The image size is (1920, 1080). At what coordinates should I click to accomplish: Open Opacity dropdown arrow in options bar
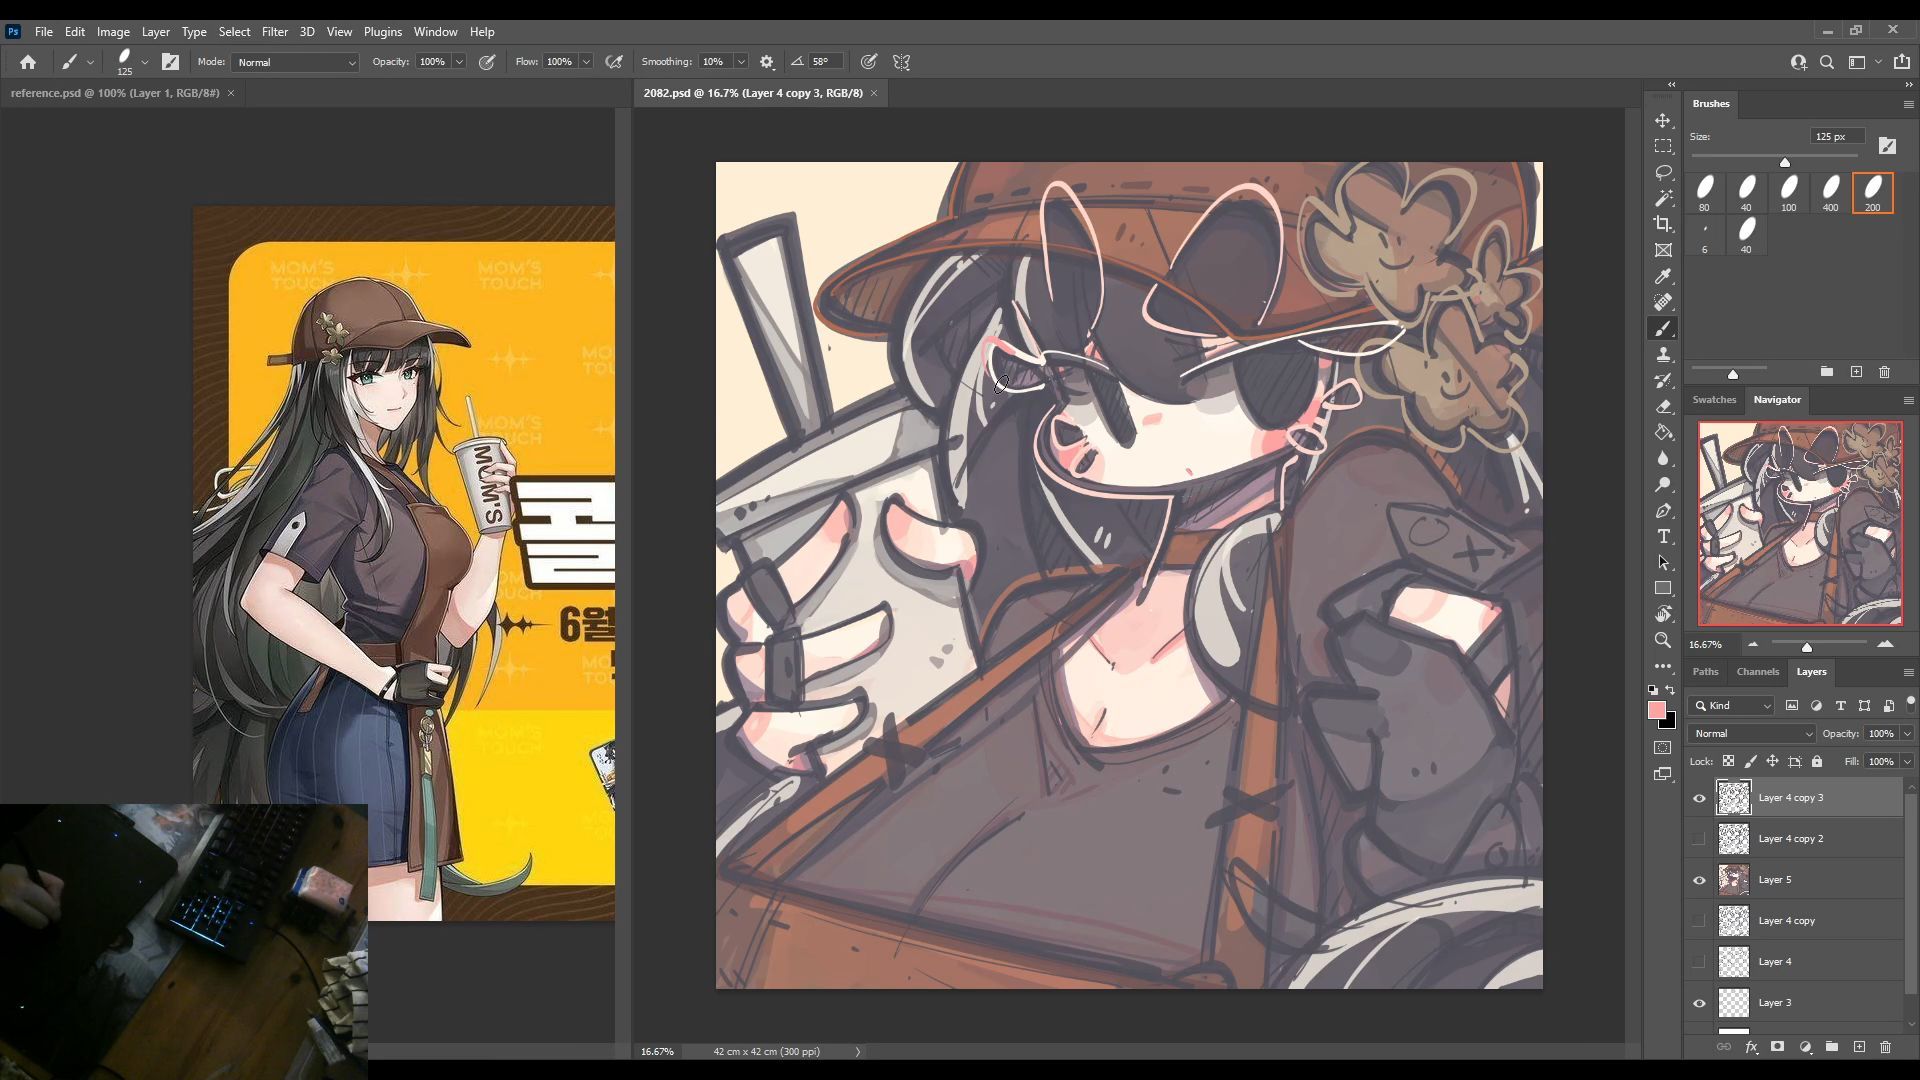(x=459, y=62)
